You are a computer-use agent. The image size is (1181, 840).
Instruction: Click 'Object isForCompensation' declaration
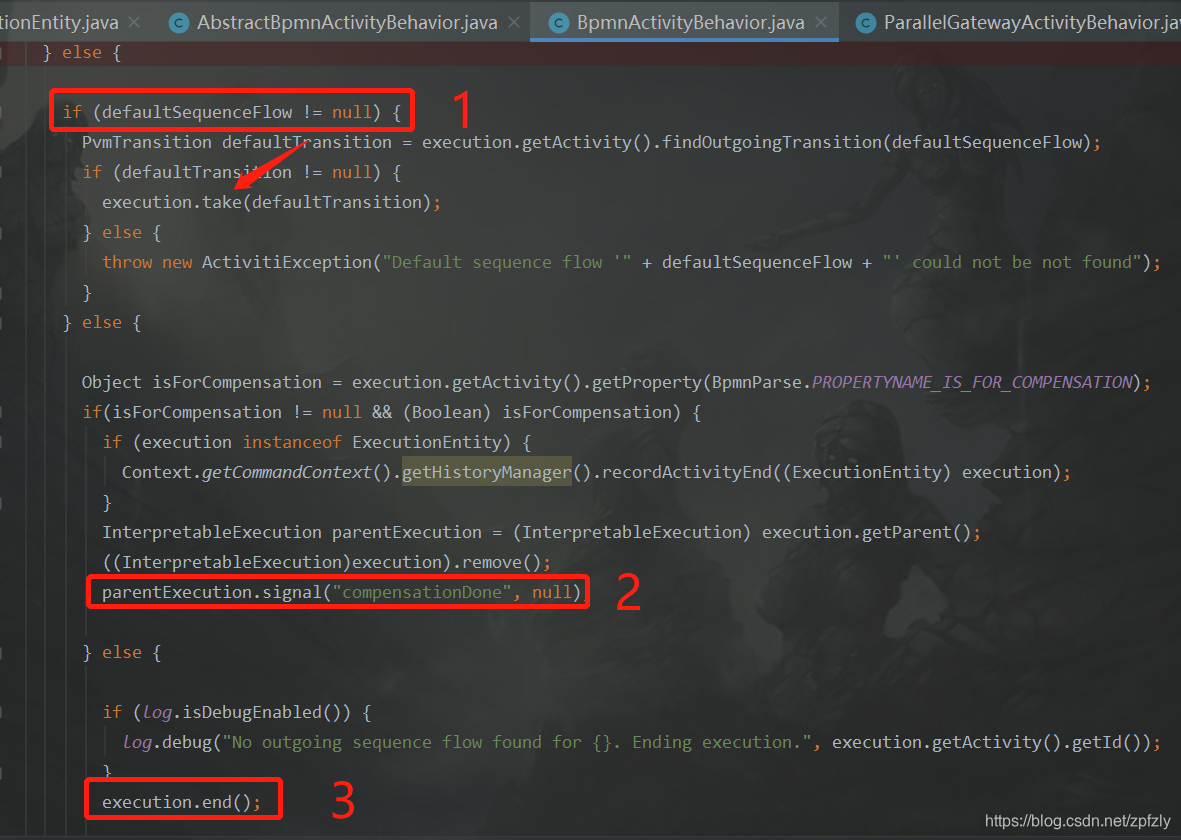coord(201,382)
